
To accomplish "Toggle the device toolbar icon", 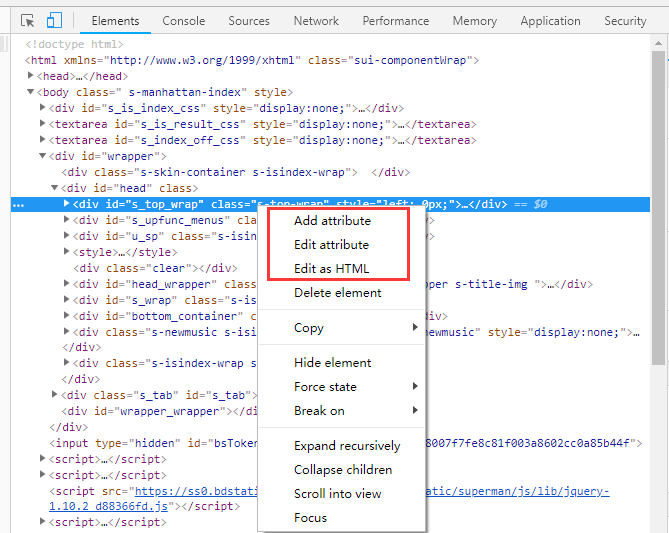I will click(54, 20).
